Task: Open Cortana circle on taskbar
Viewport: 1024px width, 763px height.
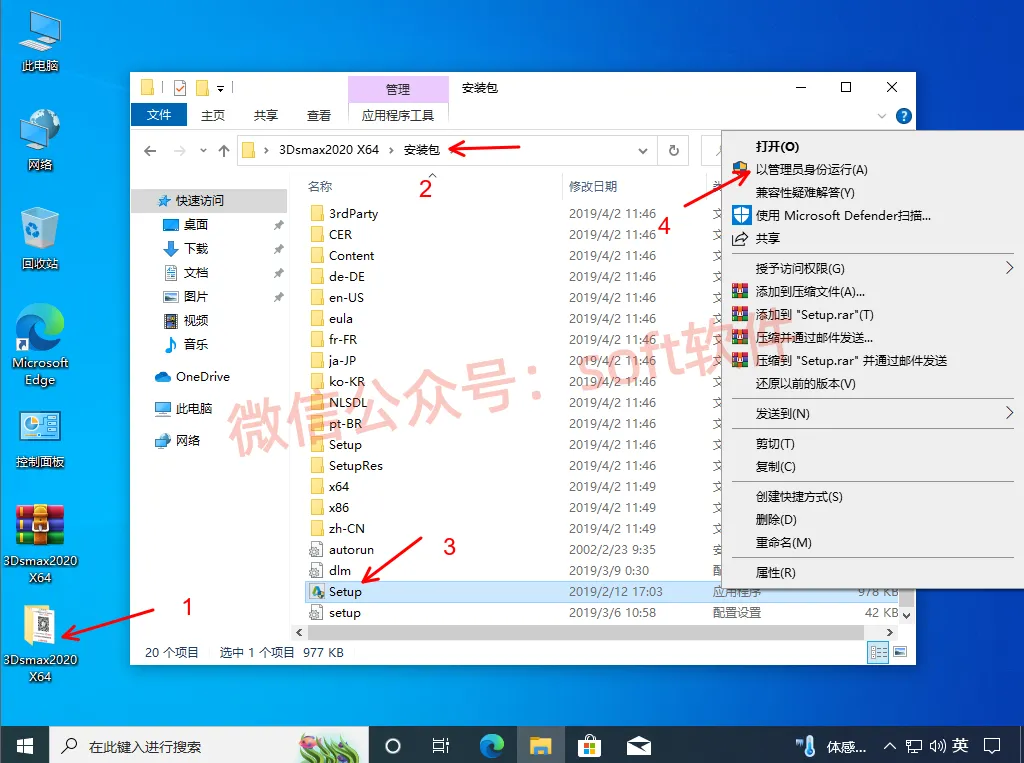Action: pos(392,745)
